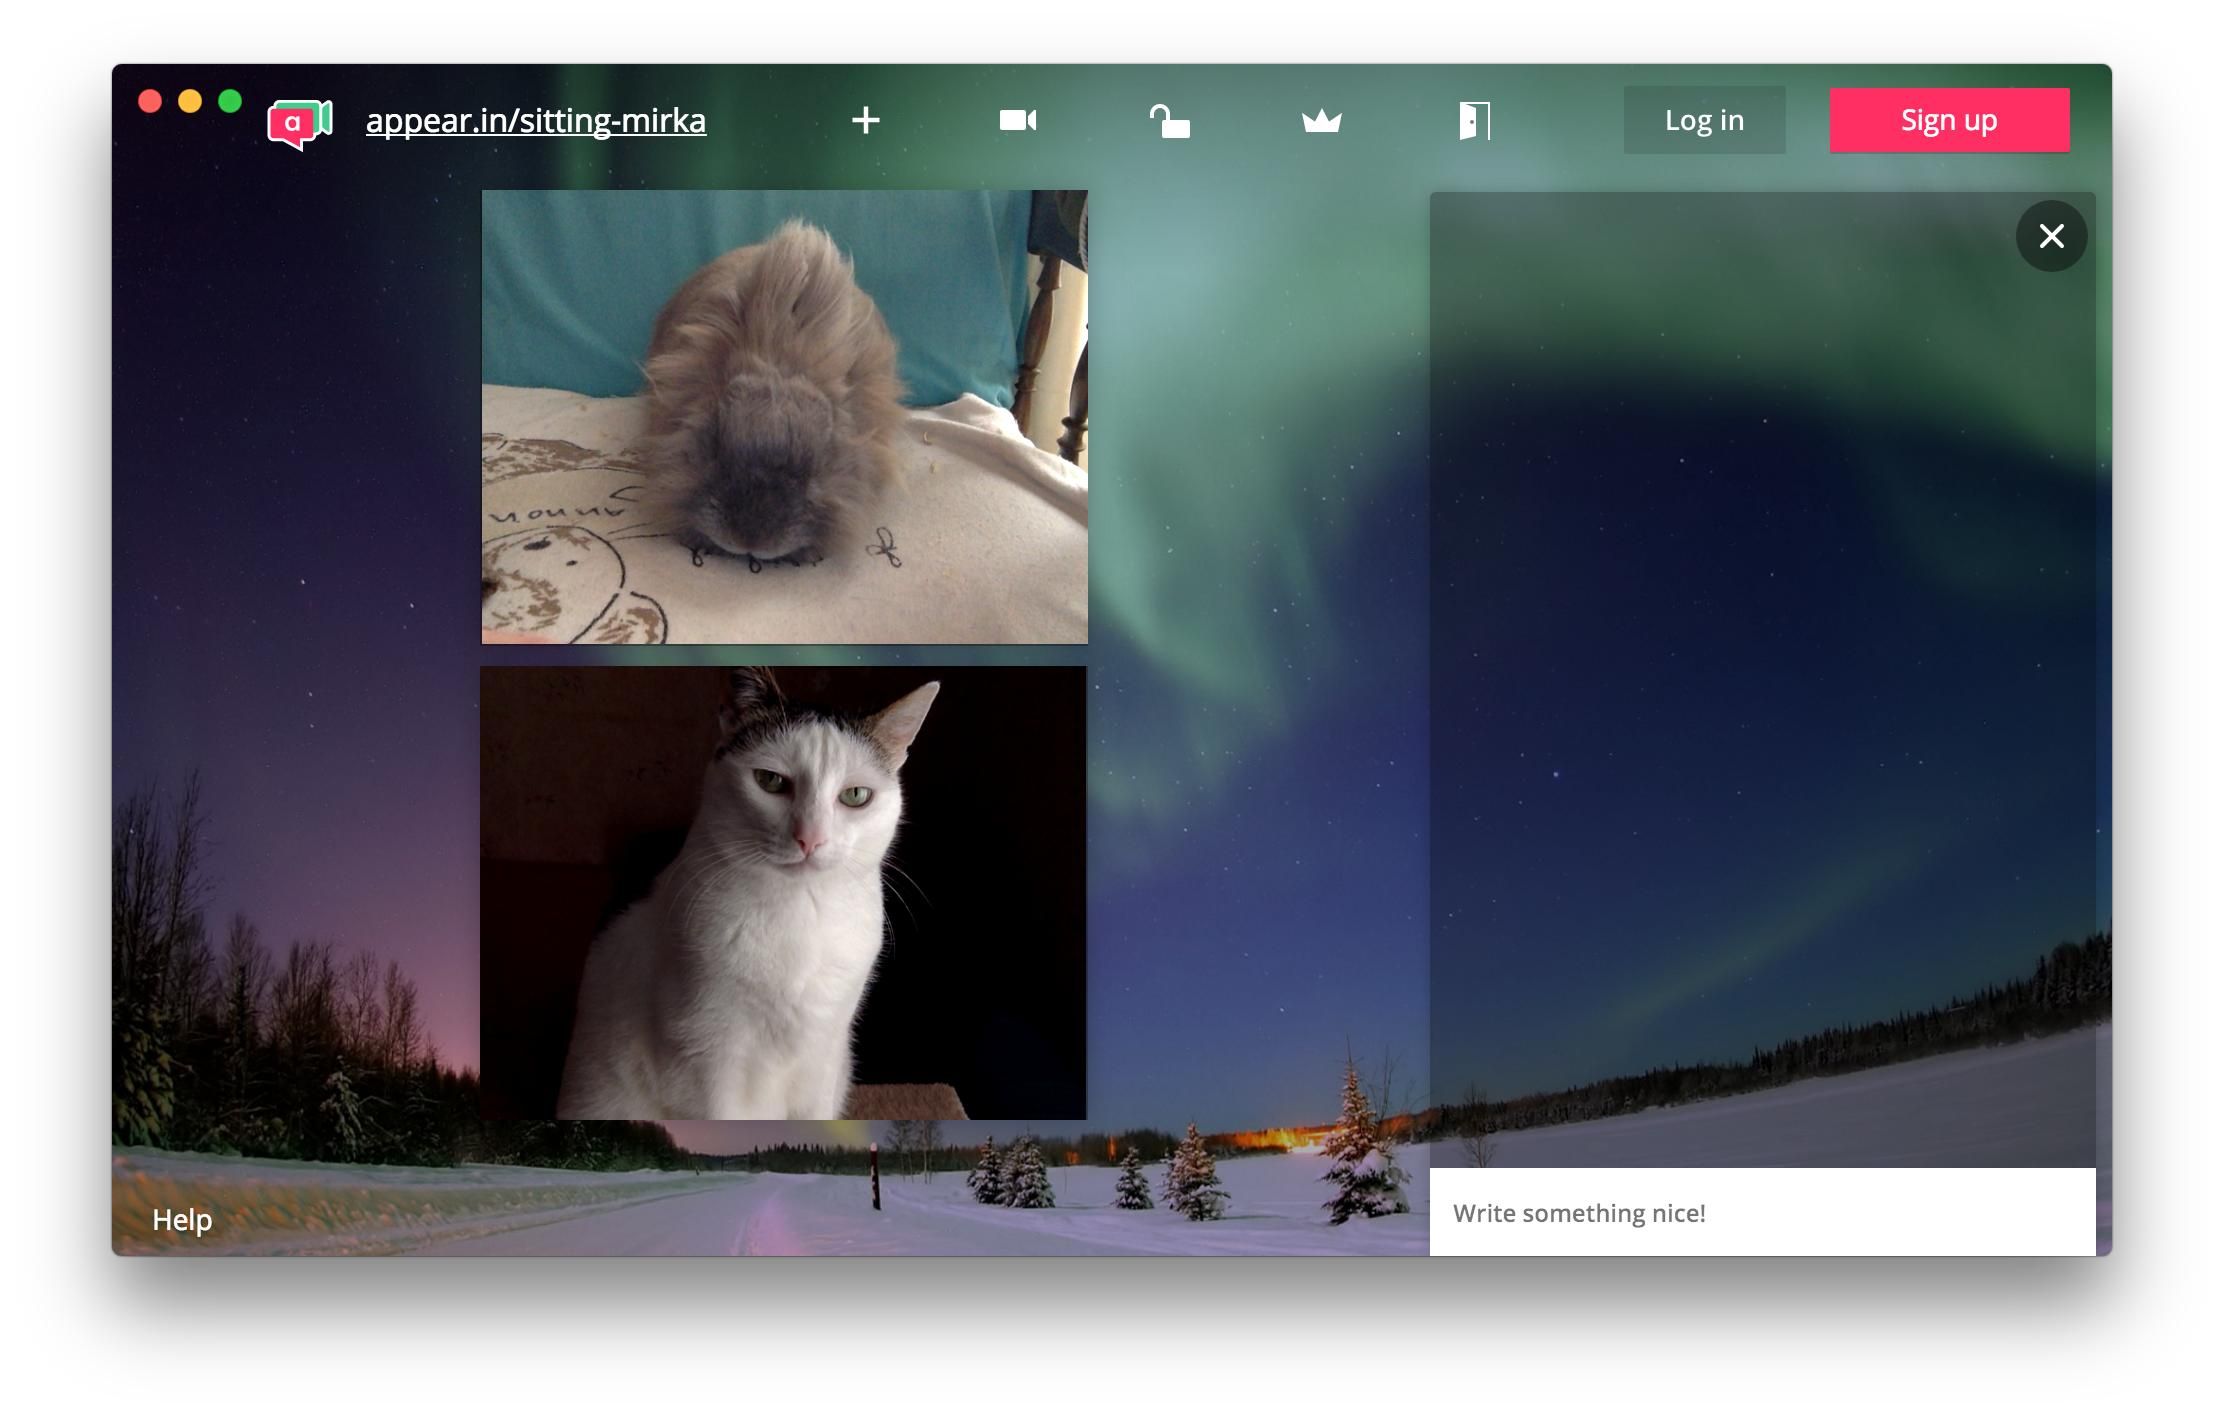Screen dimensions: 2224x1416
Task: Close the chat panel with the X
Action: [2051, 236]
